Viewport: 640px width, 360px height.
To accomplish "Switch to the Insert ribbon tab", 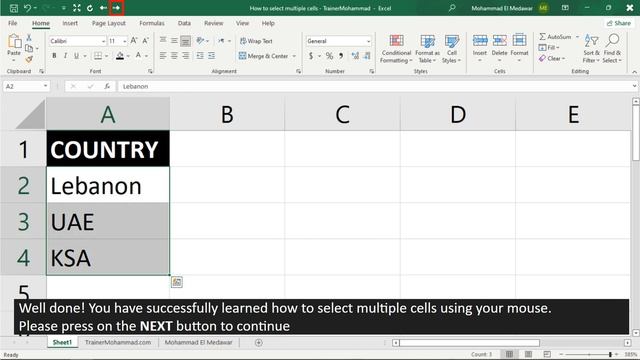I will 70,23.
